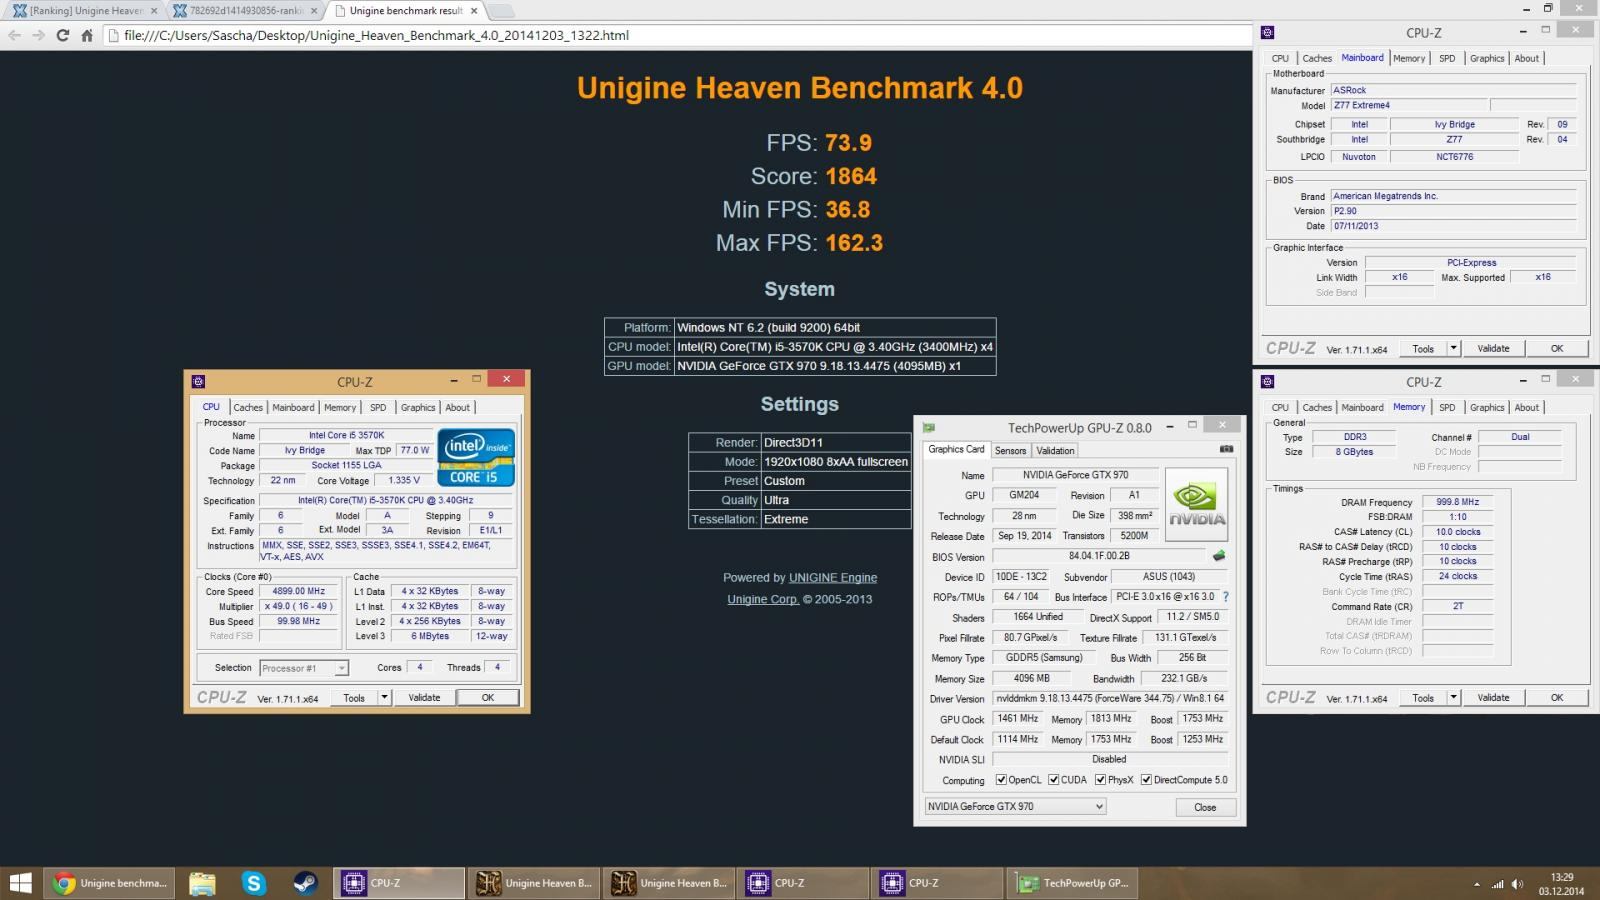Viewport: 1600px width, 900px height.
Task: Open About tab in processor CPU-Z window
Action: coord(457,408)
